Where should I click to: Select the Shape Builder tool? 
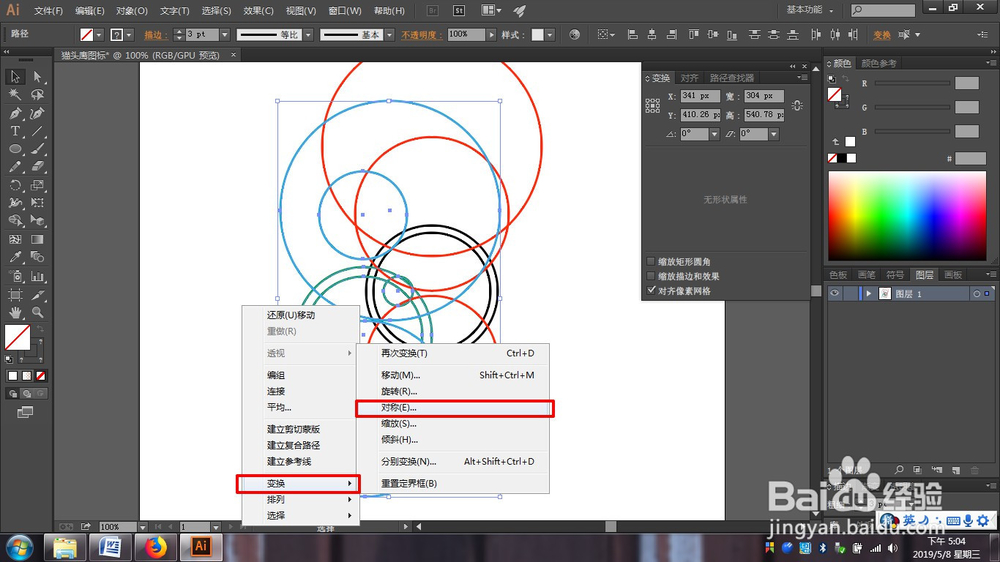pos(15,221)
